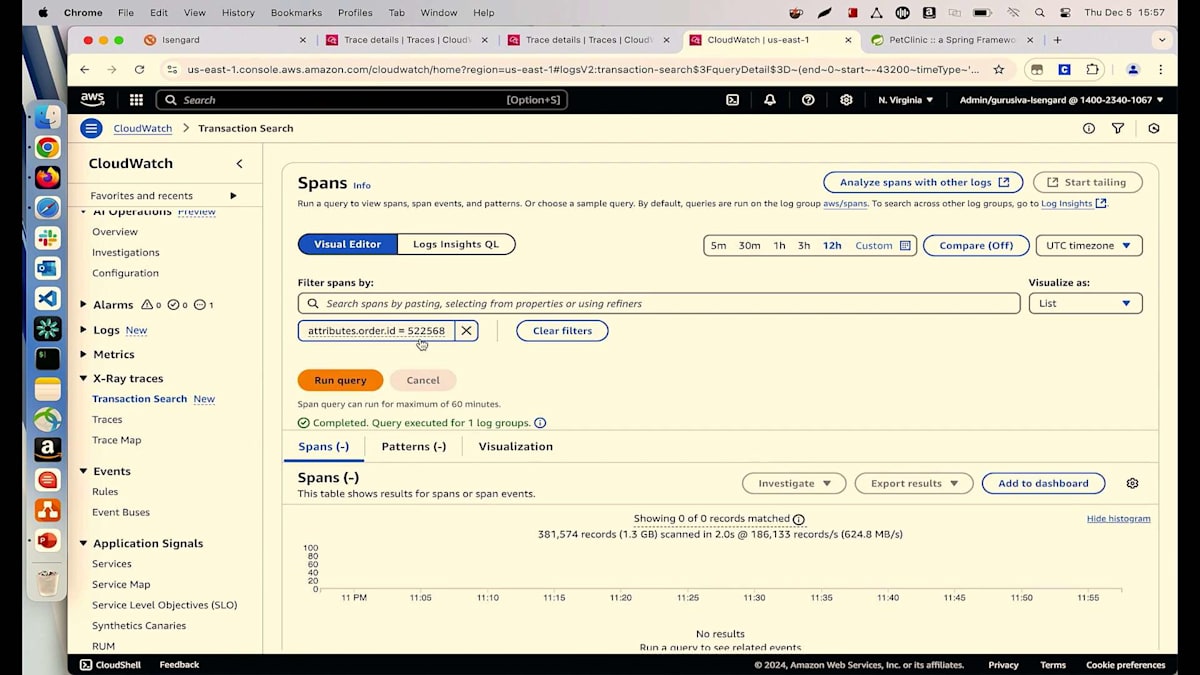Switch to the Spans (-) tab
This screenshot has height=675, width=1200.
tap(324, 447)
